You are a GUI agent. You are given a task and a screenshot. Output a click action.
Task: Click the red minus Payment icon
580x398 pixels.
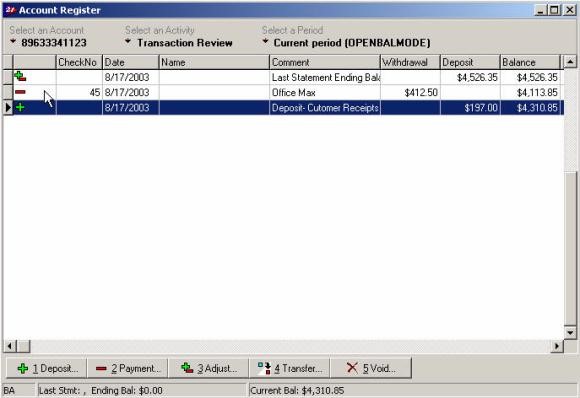tap(101, 368)
